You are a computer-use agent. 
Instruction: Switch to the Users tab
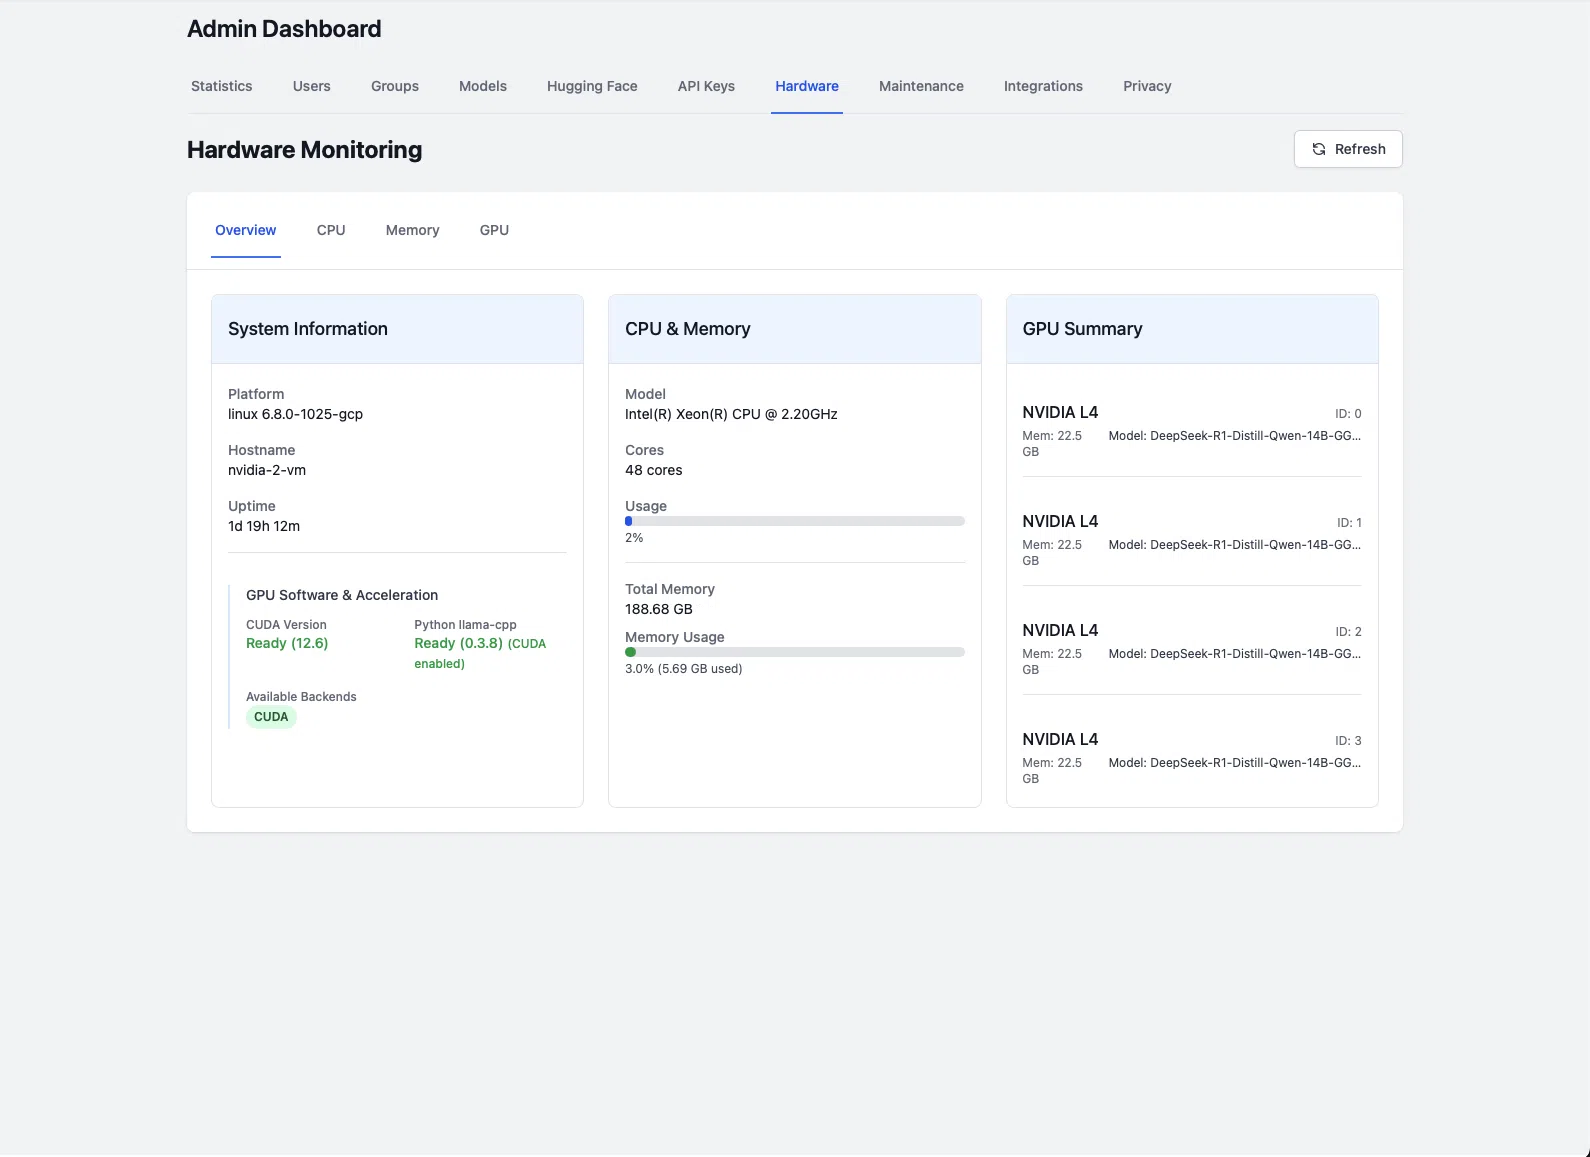click(x=311, y=86)
